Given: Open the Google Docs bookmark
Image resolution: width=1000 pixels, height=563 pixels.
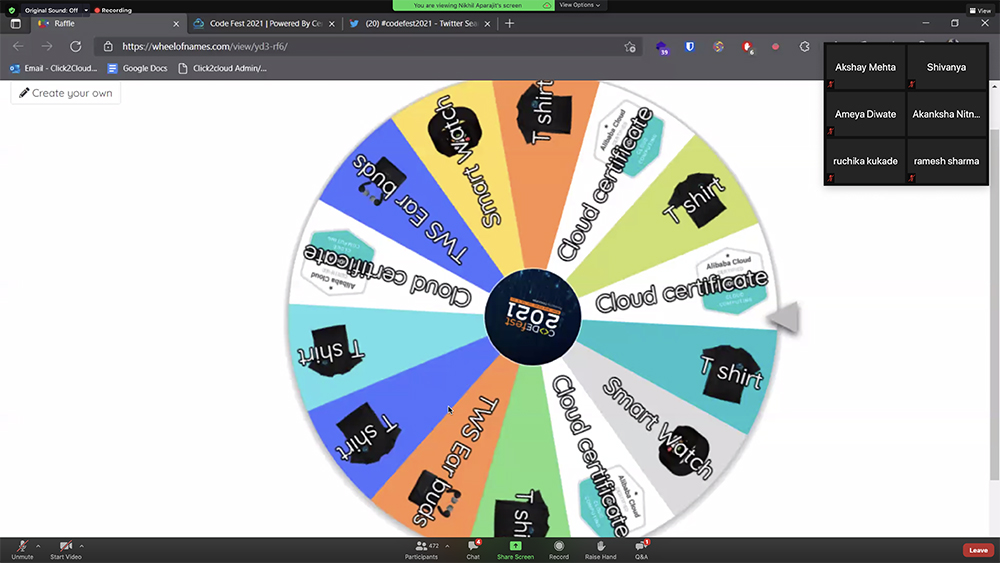Looking at the screenshot, I should click(137, 68).
